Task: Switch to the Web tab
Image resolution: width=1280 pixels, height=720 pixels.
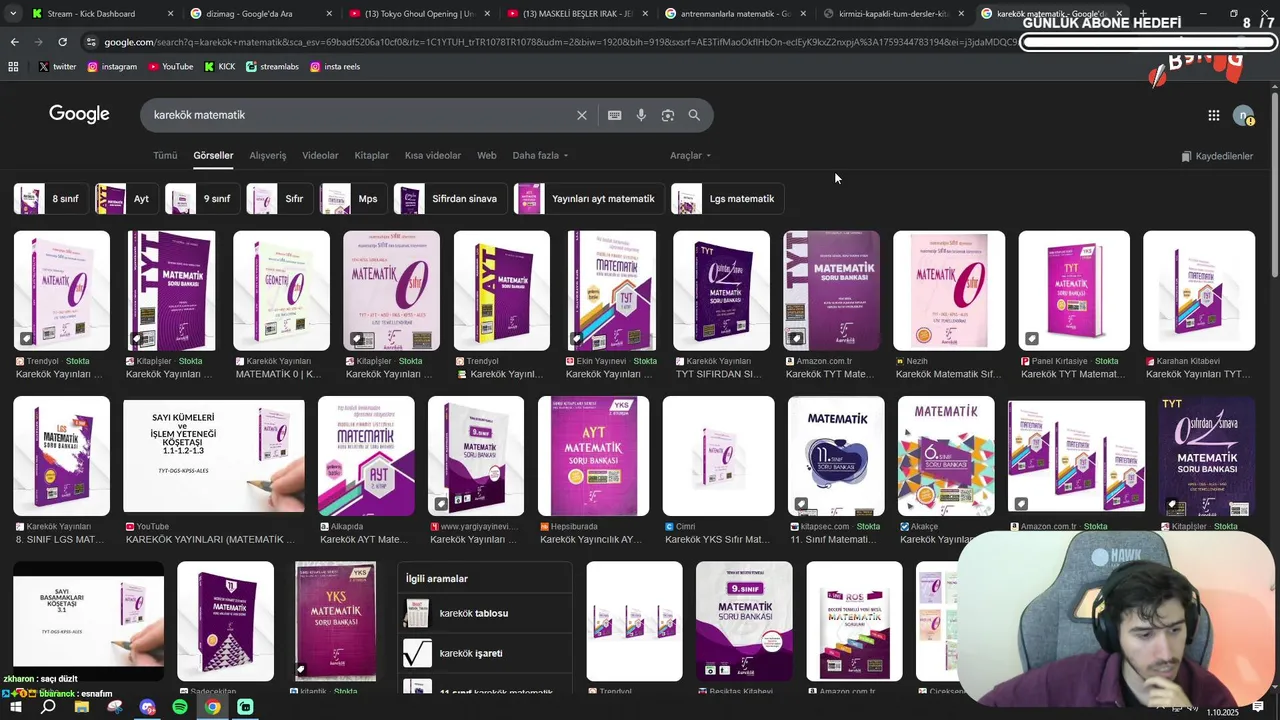Action: click(x=487, y=156)
